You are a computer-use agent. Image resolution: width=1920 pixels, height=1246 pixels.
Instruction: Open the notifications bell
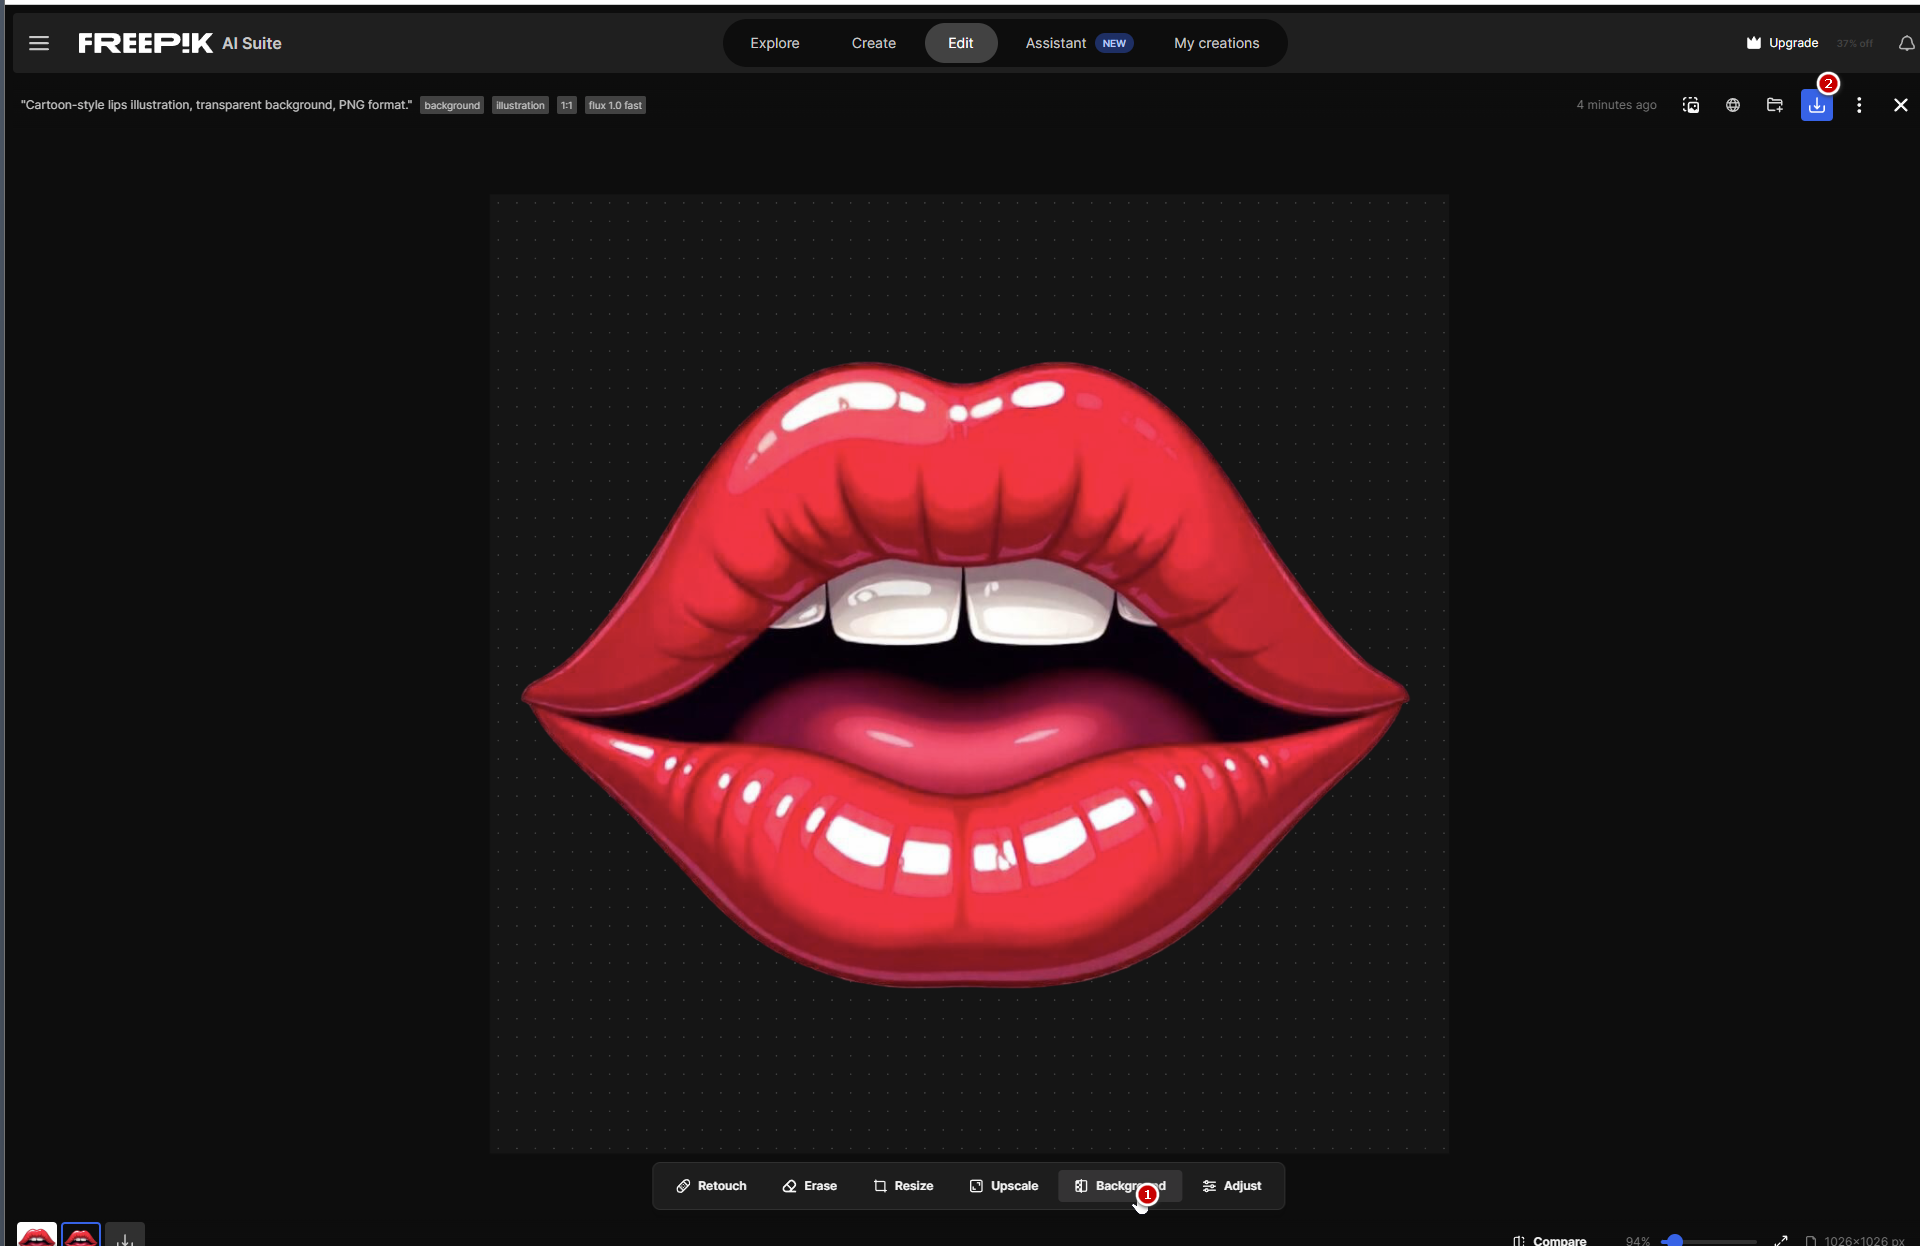click(x=1906, y=43)
